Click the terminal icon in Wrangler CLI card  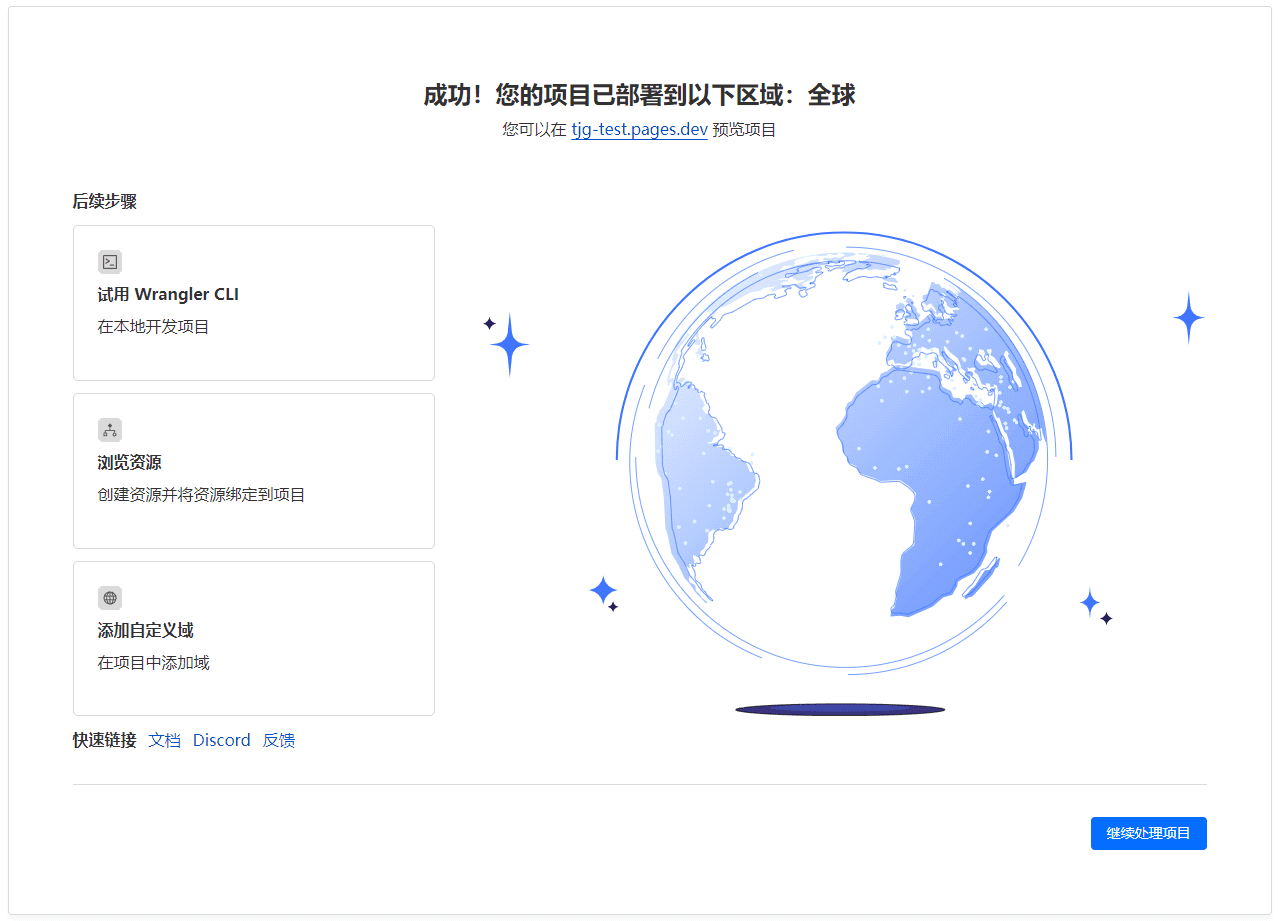pyautogui.click(x=110, y=262)
